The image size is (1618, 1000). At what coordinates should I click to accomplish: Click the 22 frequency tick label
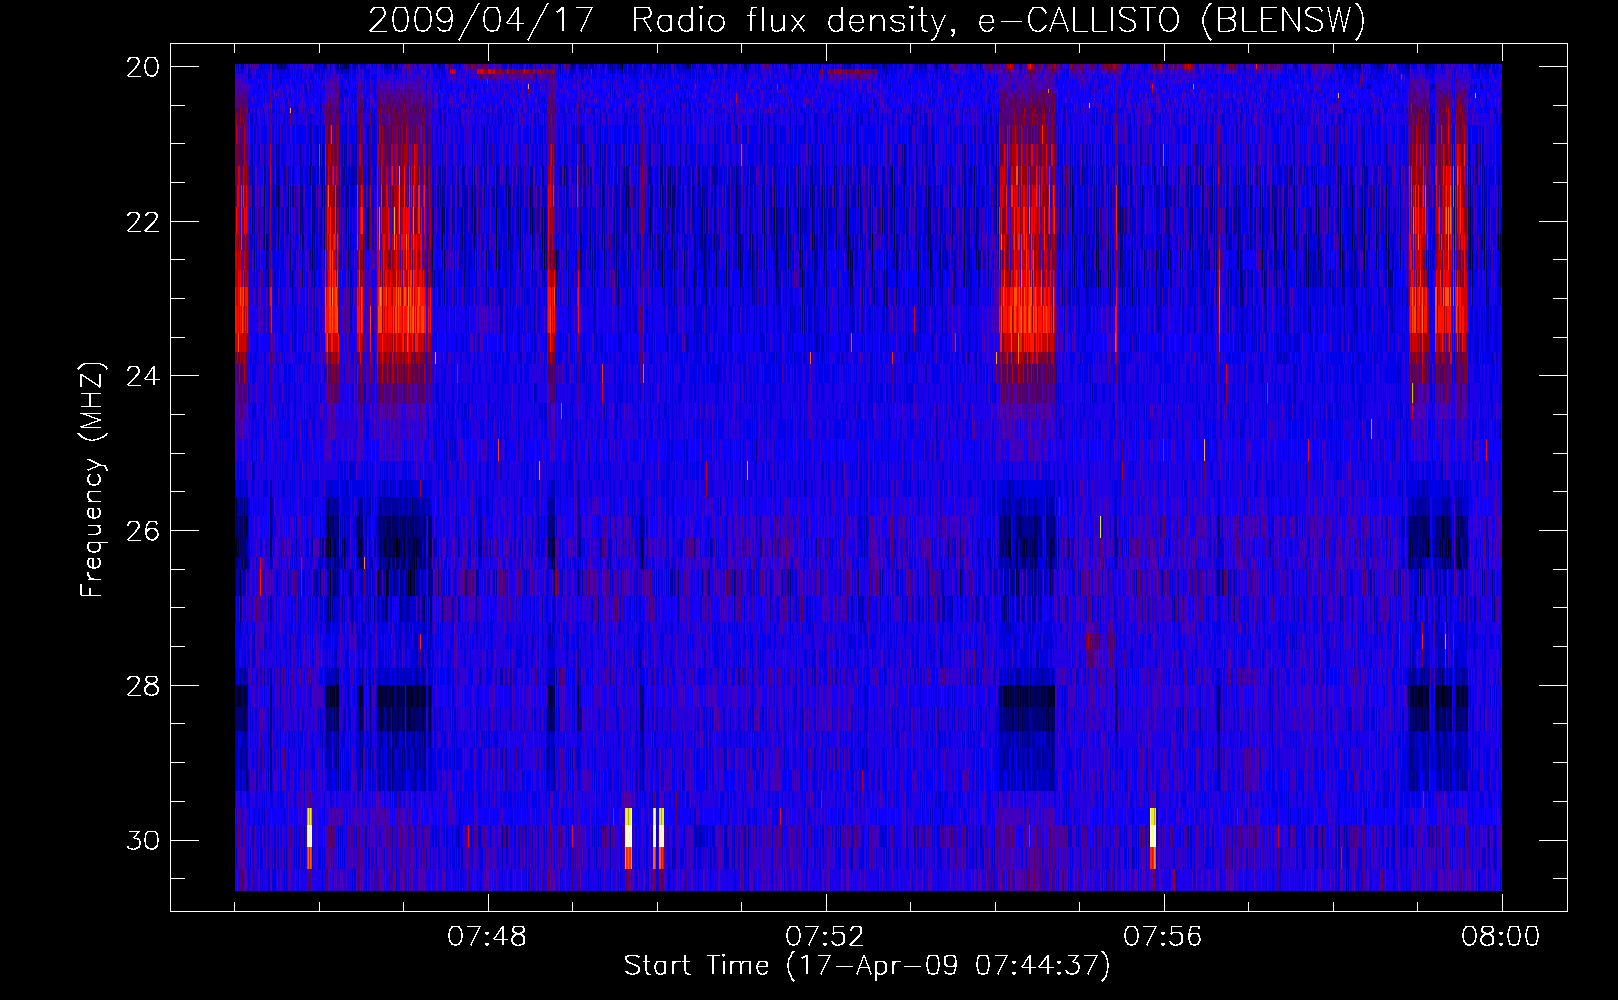click(x=143, y=222)
